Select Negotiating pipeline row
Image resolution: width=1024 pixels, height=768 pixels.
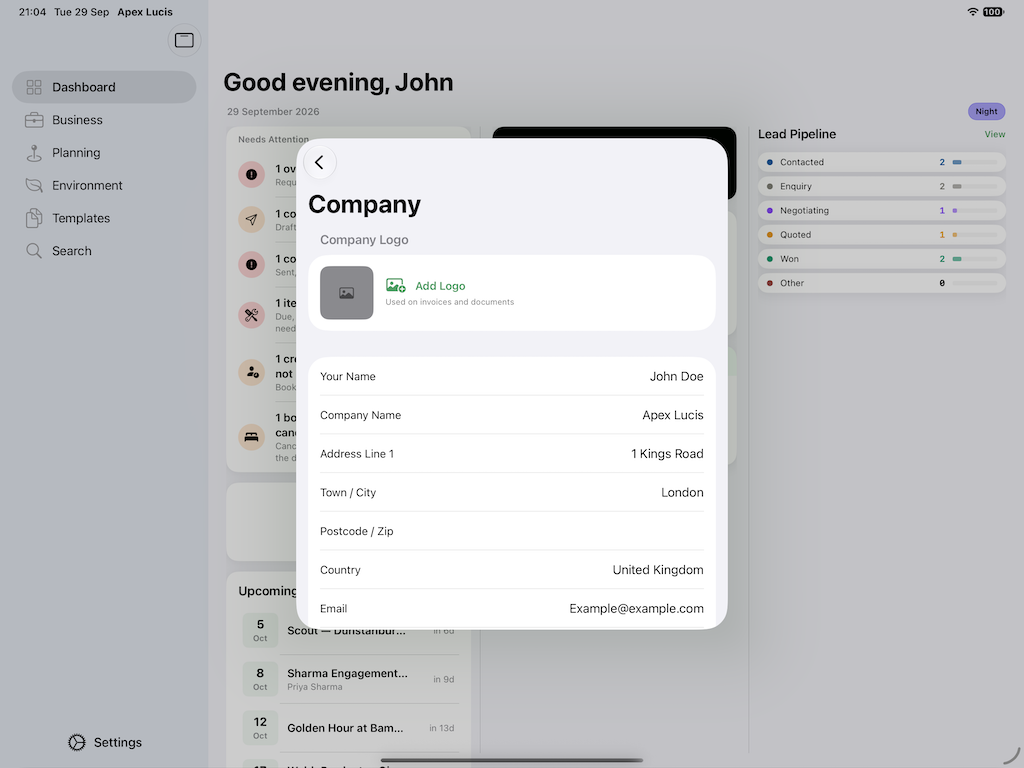882,210
